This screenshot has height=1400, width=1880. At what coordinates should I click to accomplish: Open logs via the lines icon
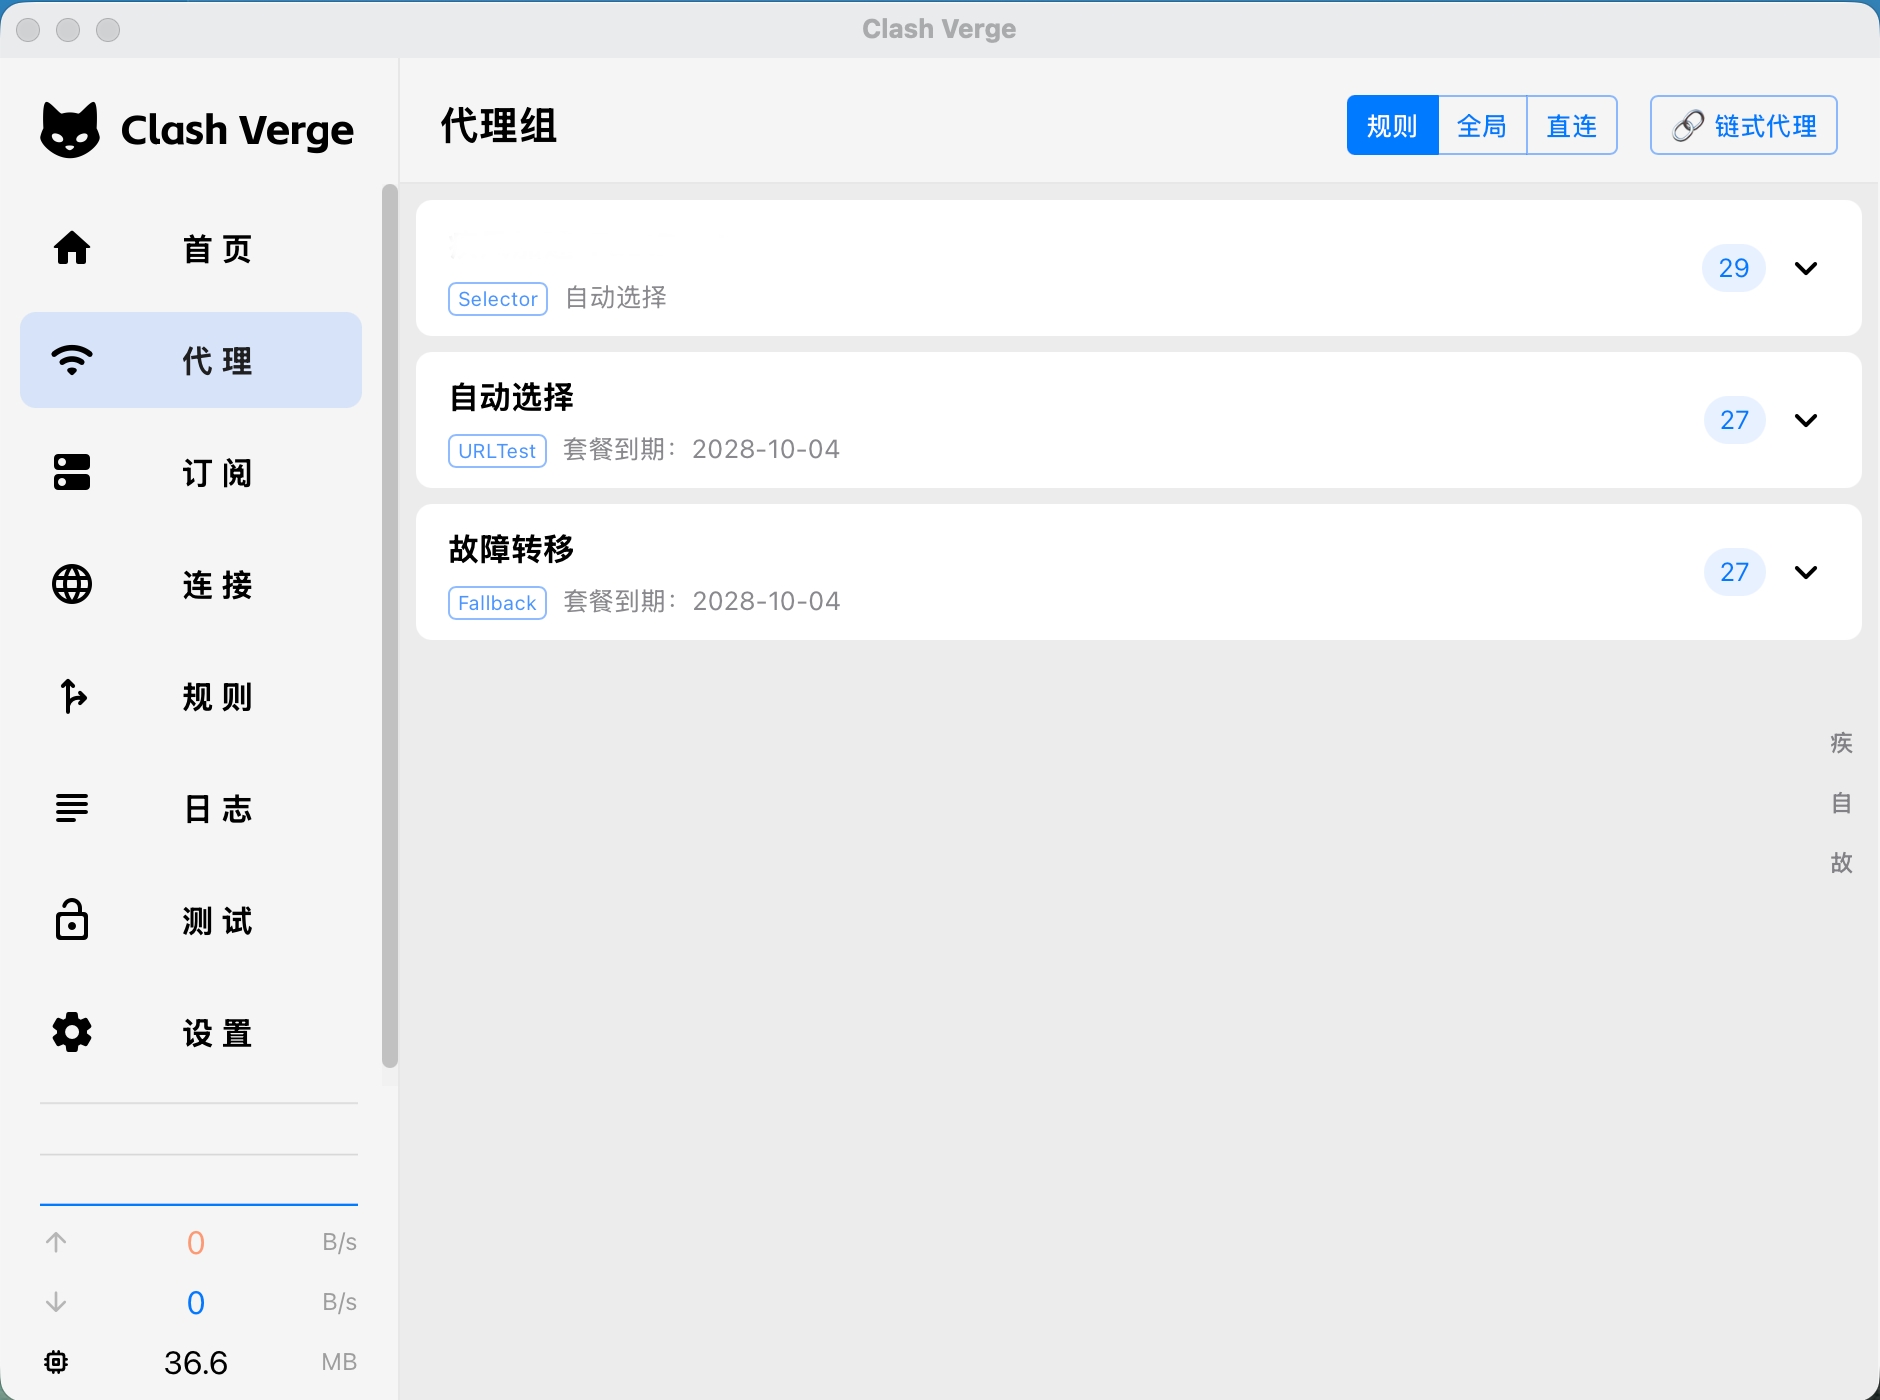(x=72, y=808)
